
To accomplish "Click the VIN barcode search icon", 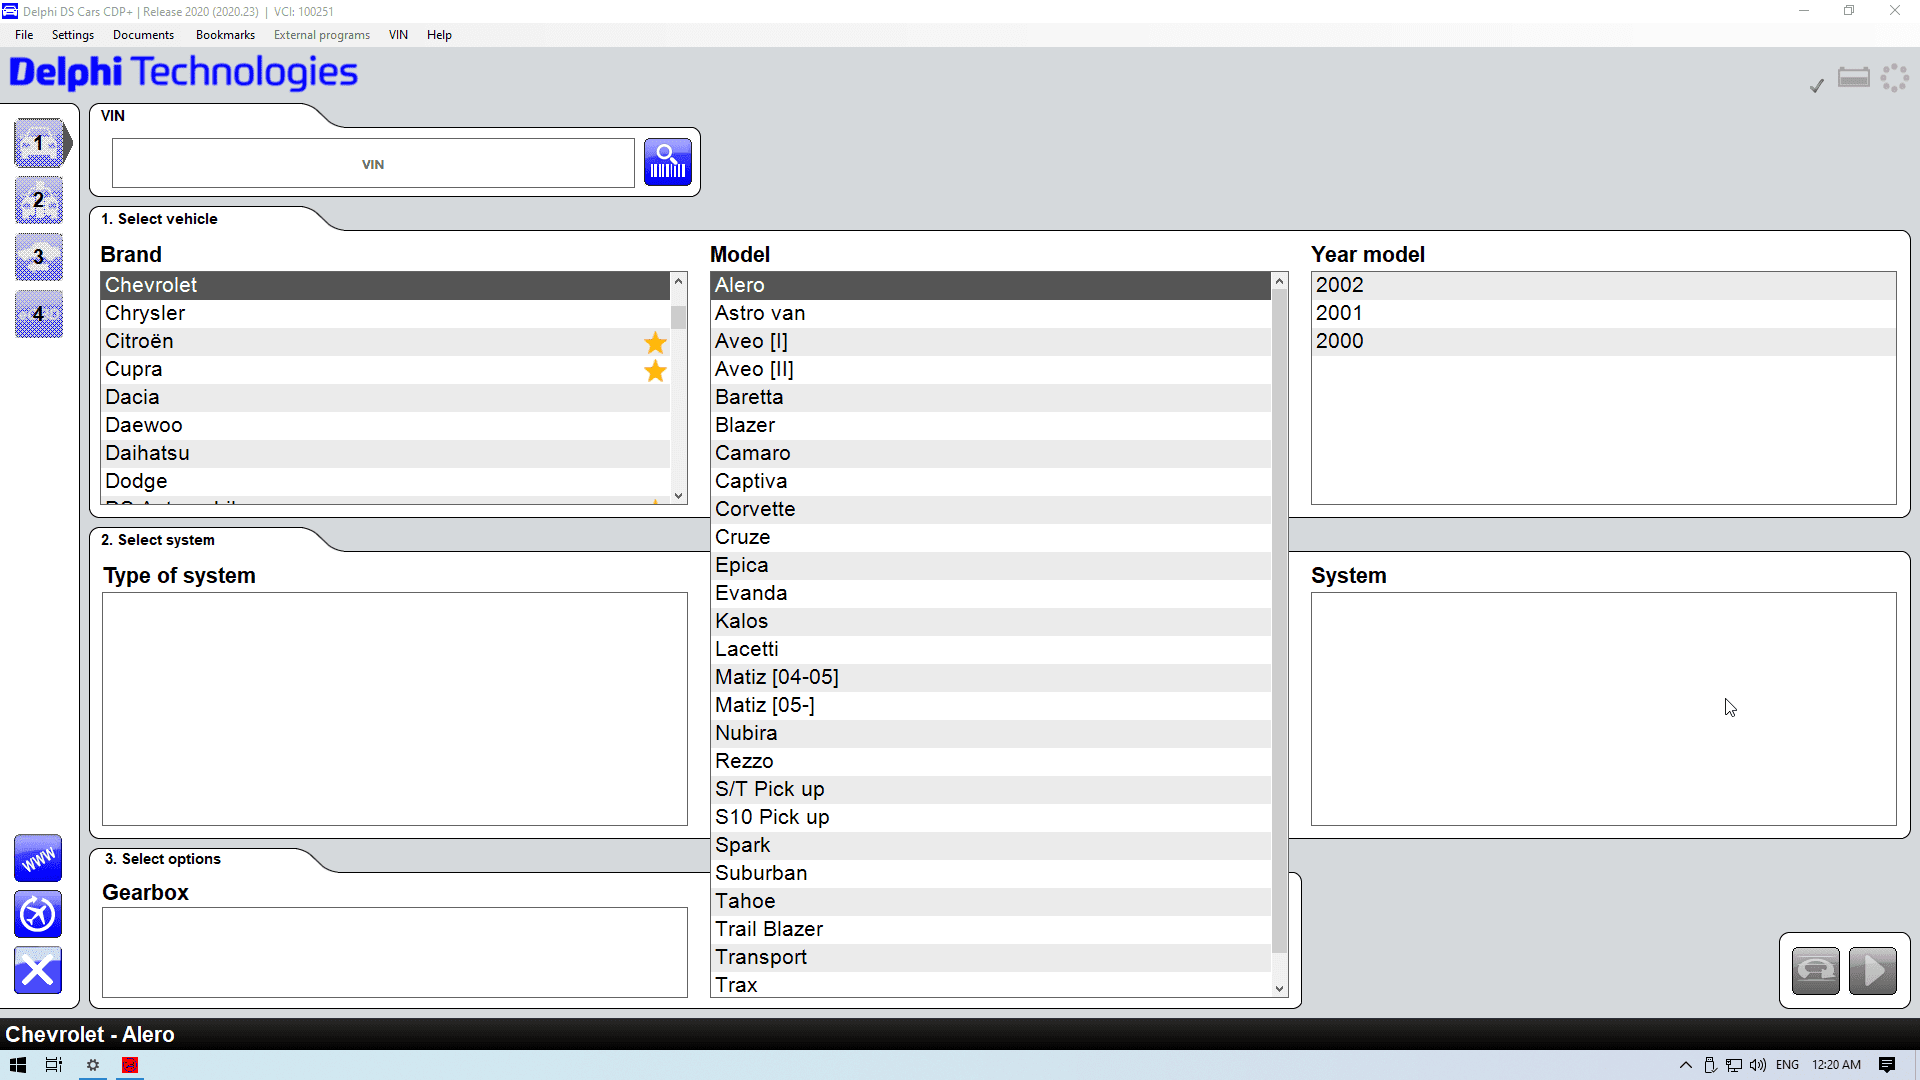I will 667,161.
